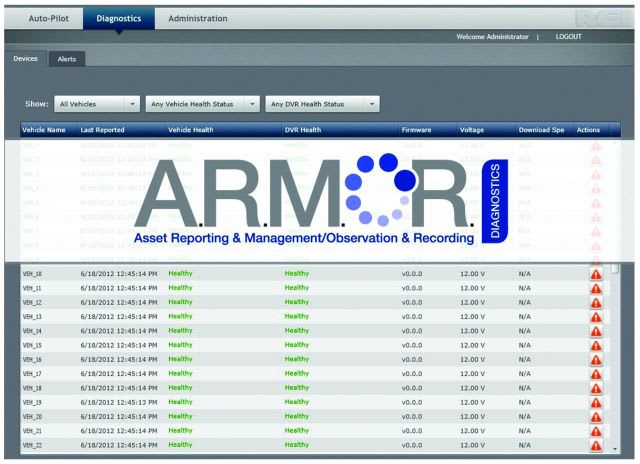640x464 pixels.
Task: Open alert icon for VEH_10 row
Action: coord(596,274)
